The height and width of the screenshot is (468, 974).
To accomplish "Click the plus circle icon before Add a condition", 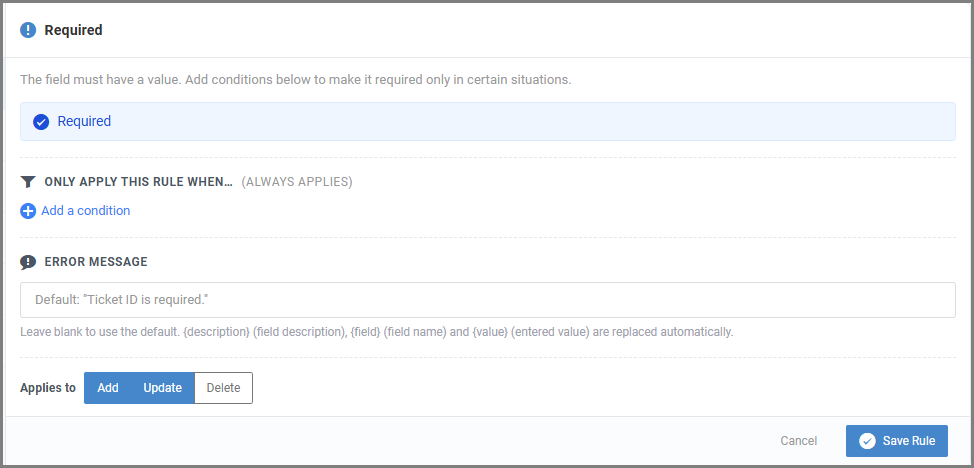I will tap(28, 211).
